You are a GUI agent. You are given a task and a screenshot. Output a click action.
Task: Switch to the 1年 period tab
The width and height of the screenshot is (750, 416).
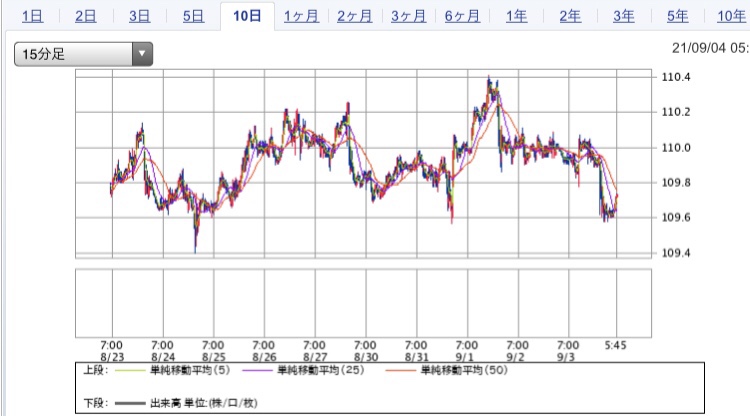click(x=517, y=16)
